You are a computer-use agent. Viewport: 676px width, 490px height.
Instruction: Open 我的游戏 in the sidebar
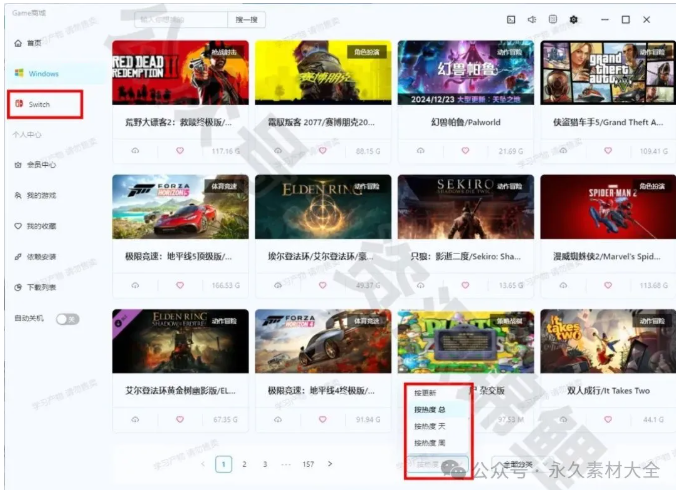pyautogui.click(x=35, y=195)
